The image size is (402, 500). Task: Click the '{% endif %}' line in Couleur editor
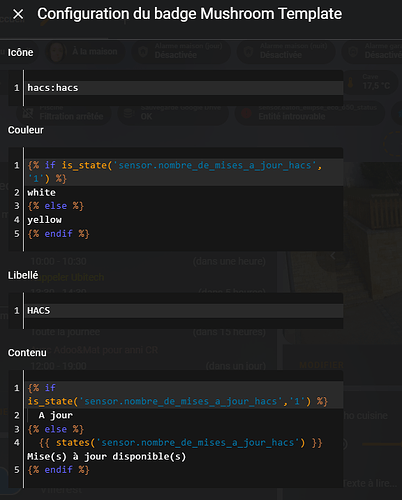point(58,234)
